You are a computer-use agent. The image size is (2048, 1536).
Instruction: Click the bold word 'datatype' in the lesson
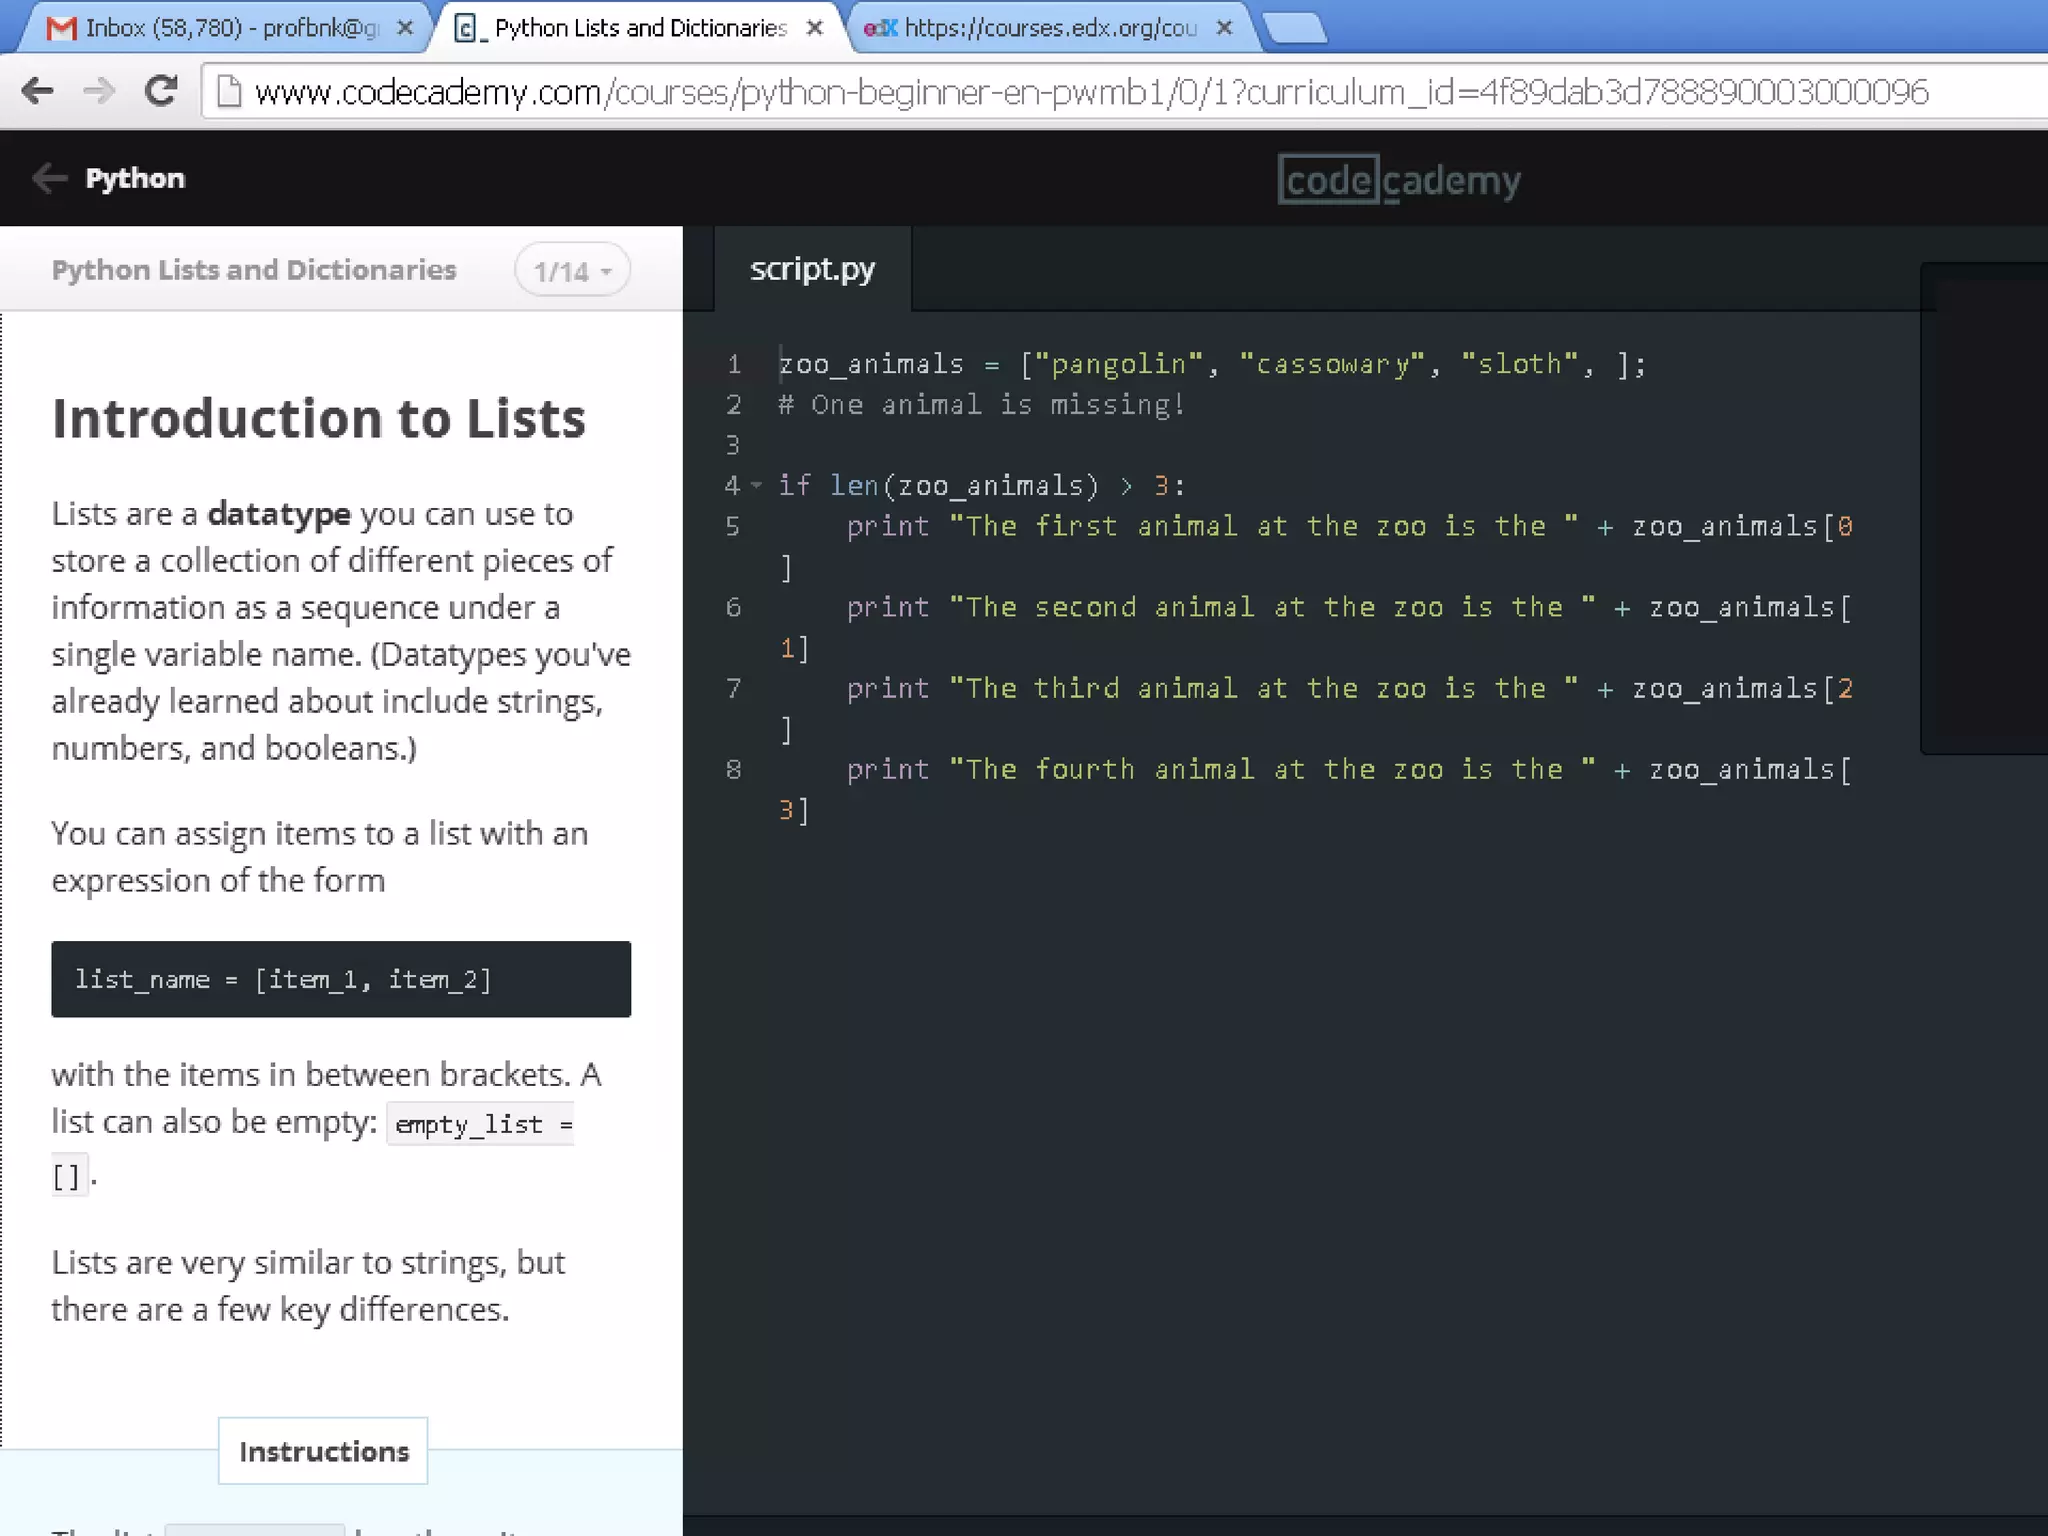click(279, 514)
